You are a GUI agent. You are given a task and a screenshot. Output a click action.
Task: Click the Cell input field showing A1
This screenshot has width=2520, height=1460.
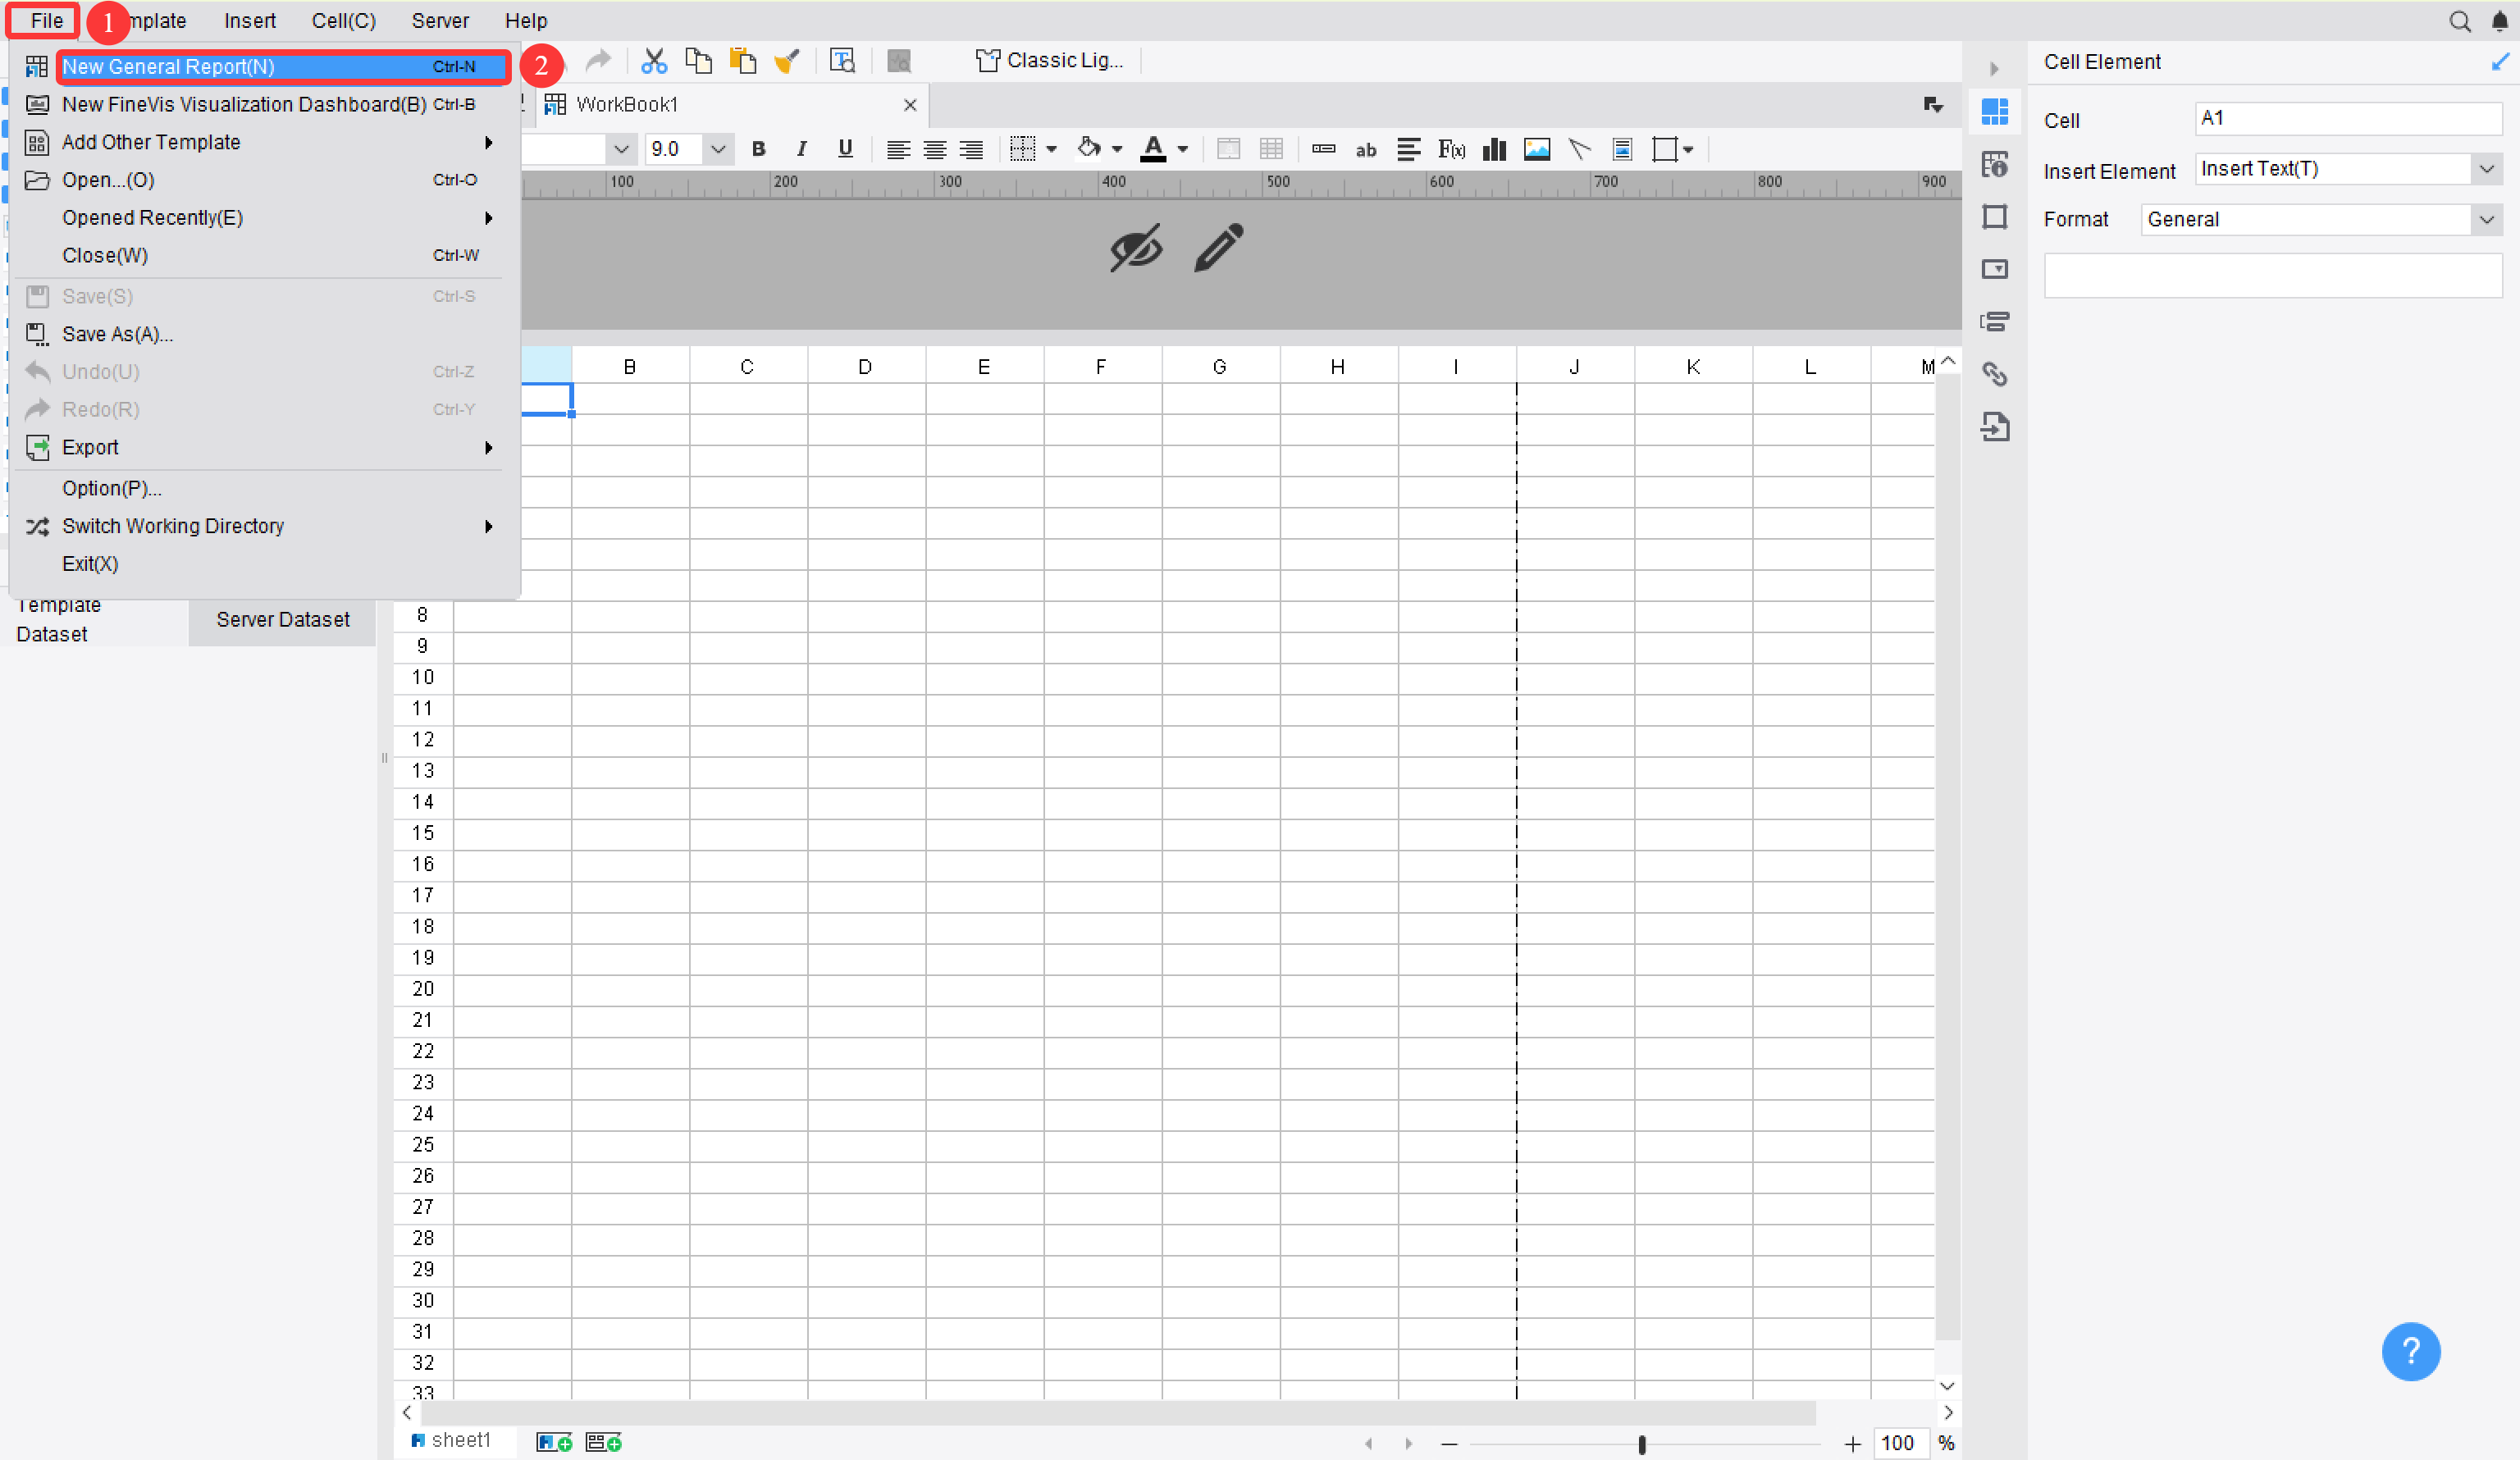pos(2347,118)
